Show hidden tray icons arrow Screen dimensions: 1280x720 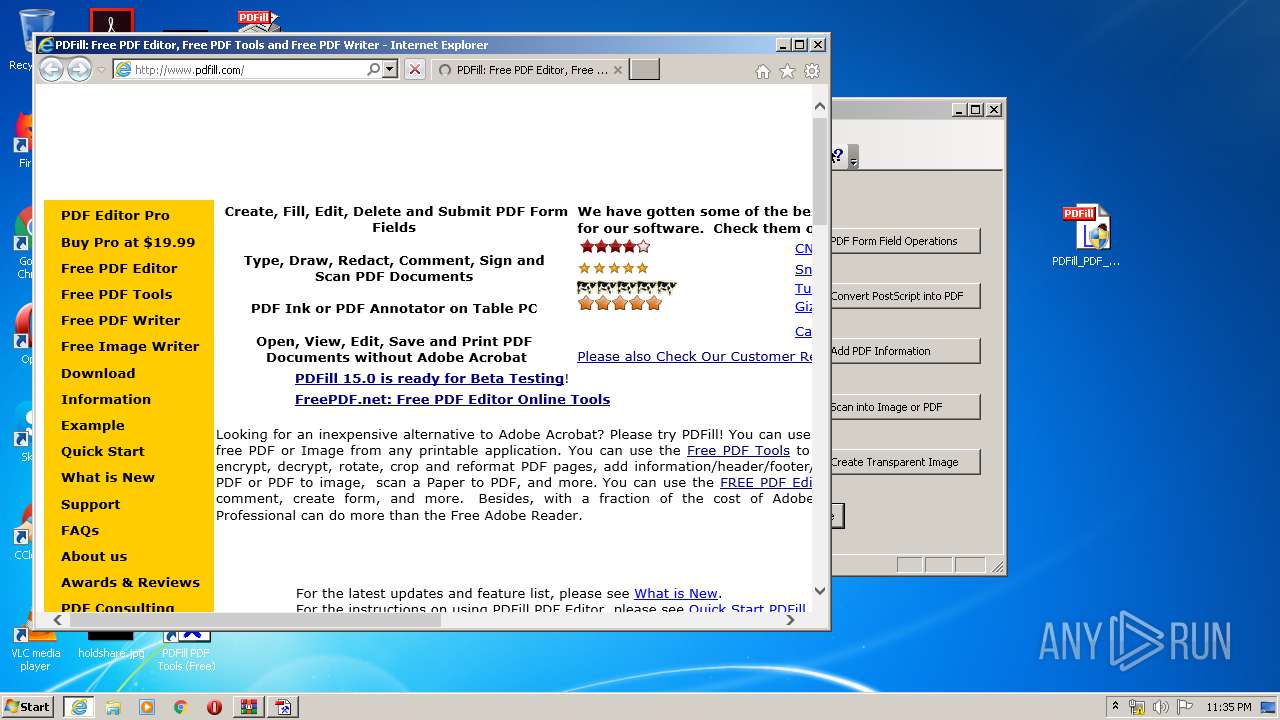1116,706
